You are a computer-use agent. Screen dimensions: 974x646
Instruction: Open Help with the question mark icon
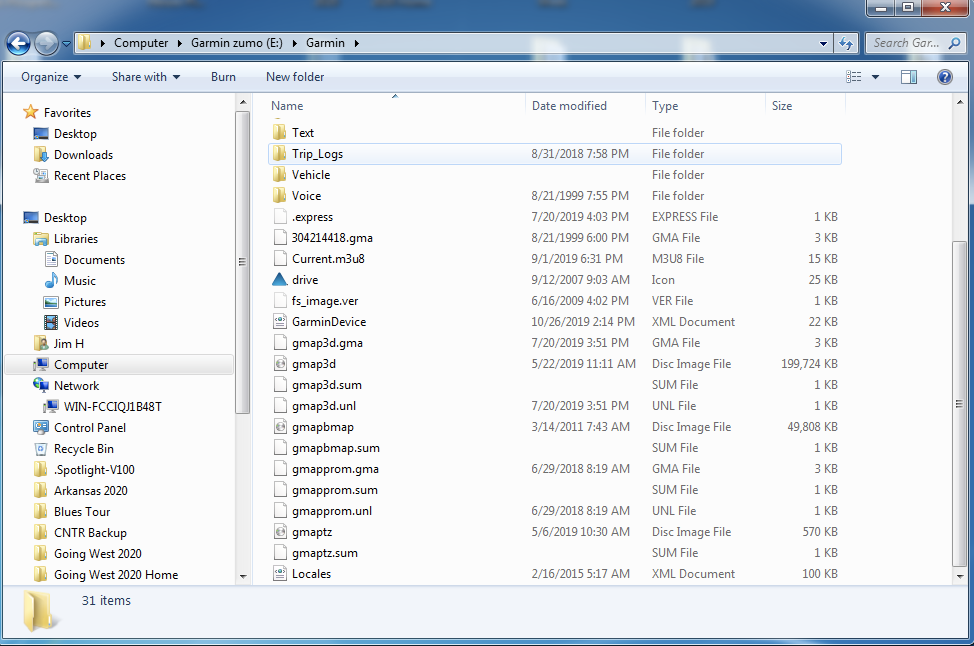(x=945, y=77)
